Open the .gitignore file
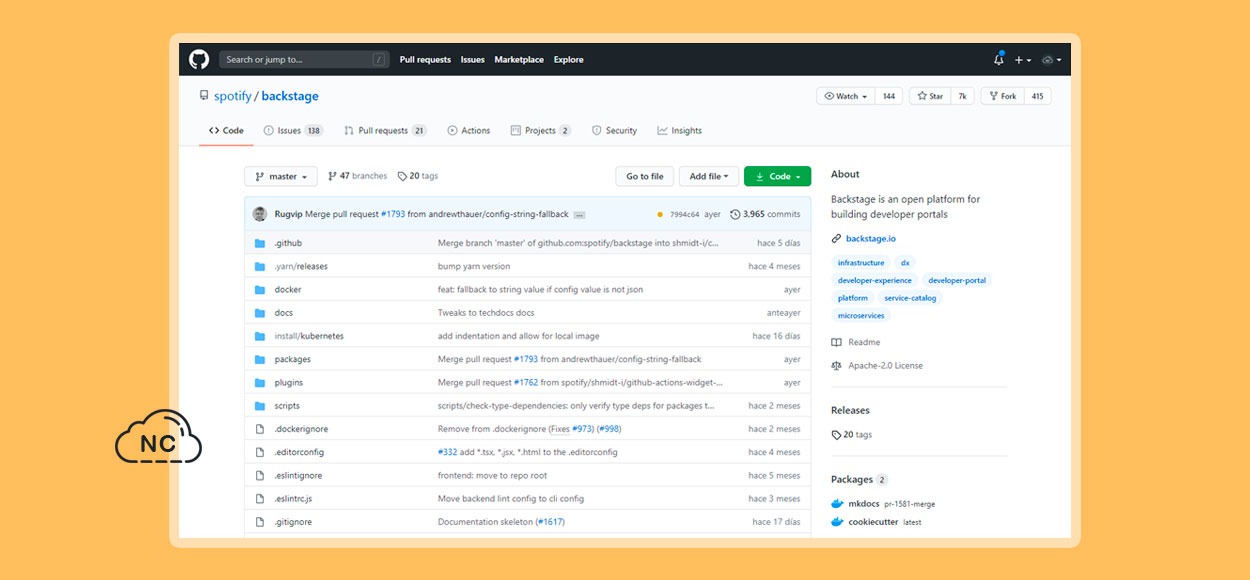The image size is (1250, 580). coord(293,522)
